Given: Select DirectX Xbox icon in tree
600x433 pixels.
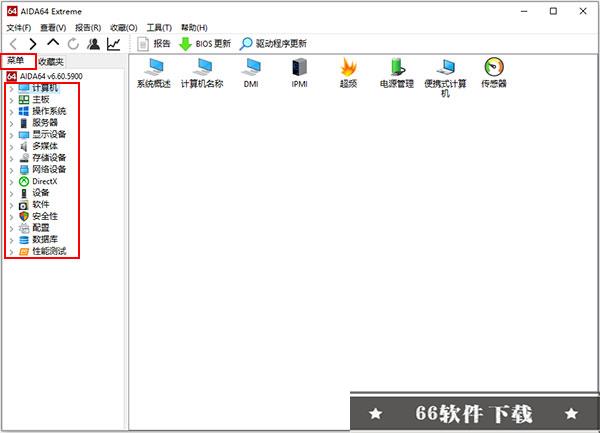Looking at the screenshot, I should click(24, 181).
